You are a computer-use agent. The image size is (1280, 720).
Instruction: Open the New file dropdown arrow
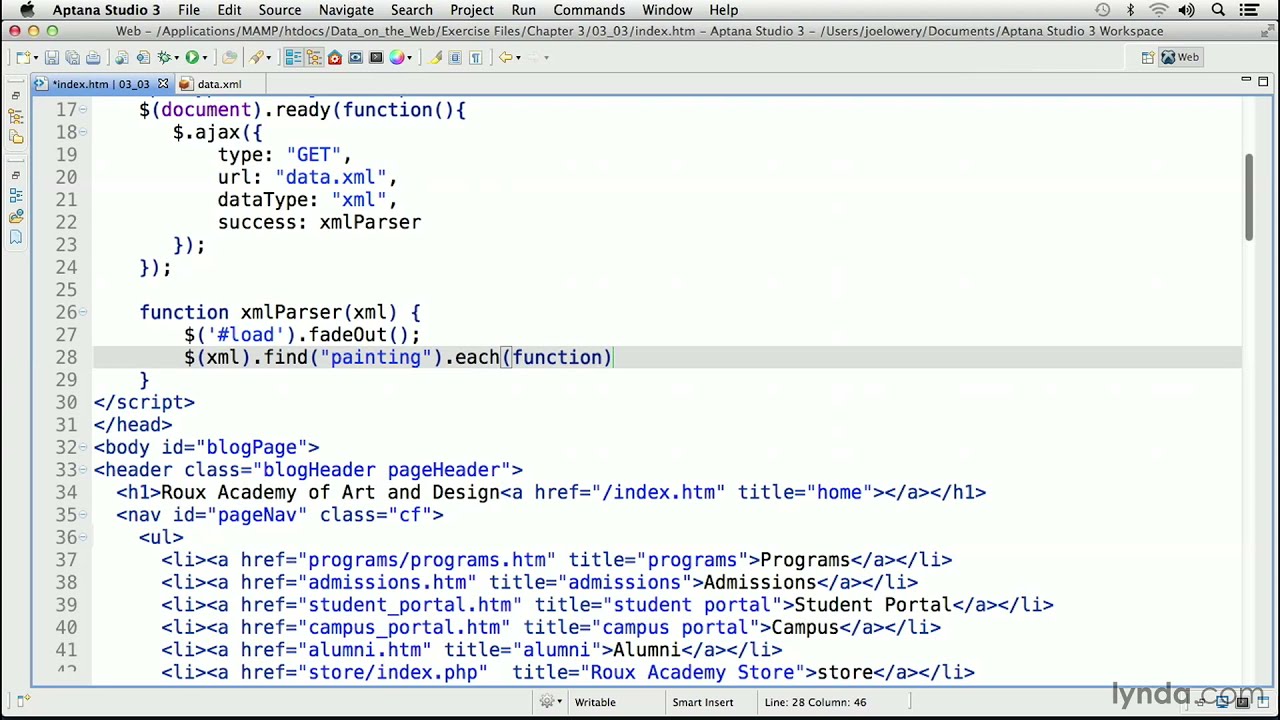(x=35, y=58)
